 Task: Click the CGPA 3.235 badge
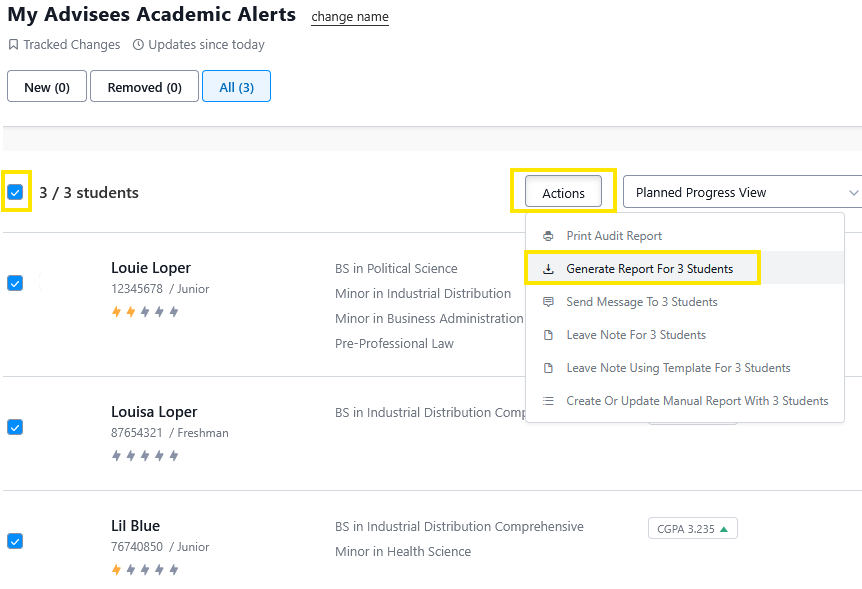pos(693,529)
